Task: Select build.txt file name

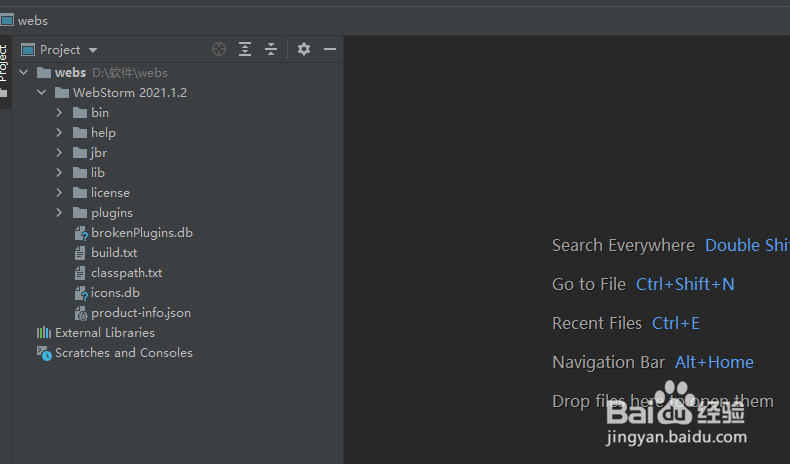Action: point(114,253)
